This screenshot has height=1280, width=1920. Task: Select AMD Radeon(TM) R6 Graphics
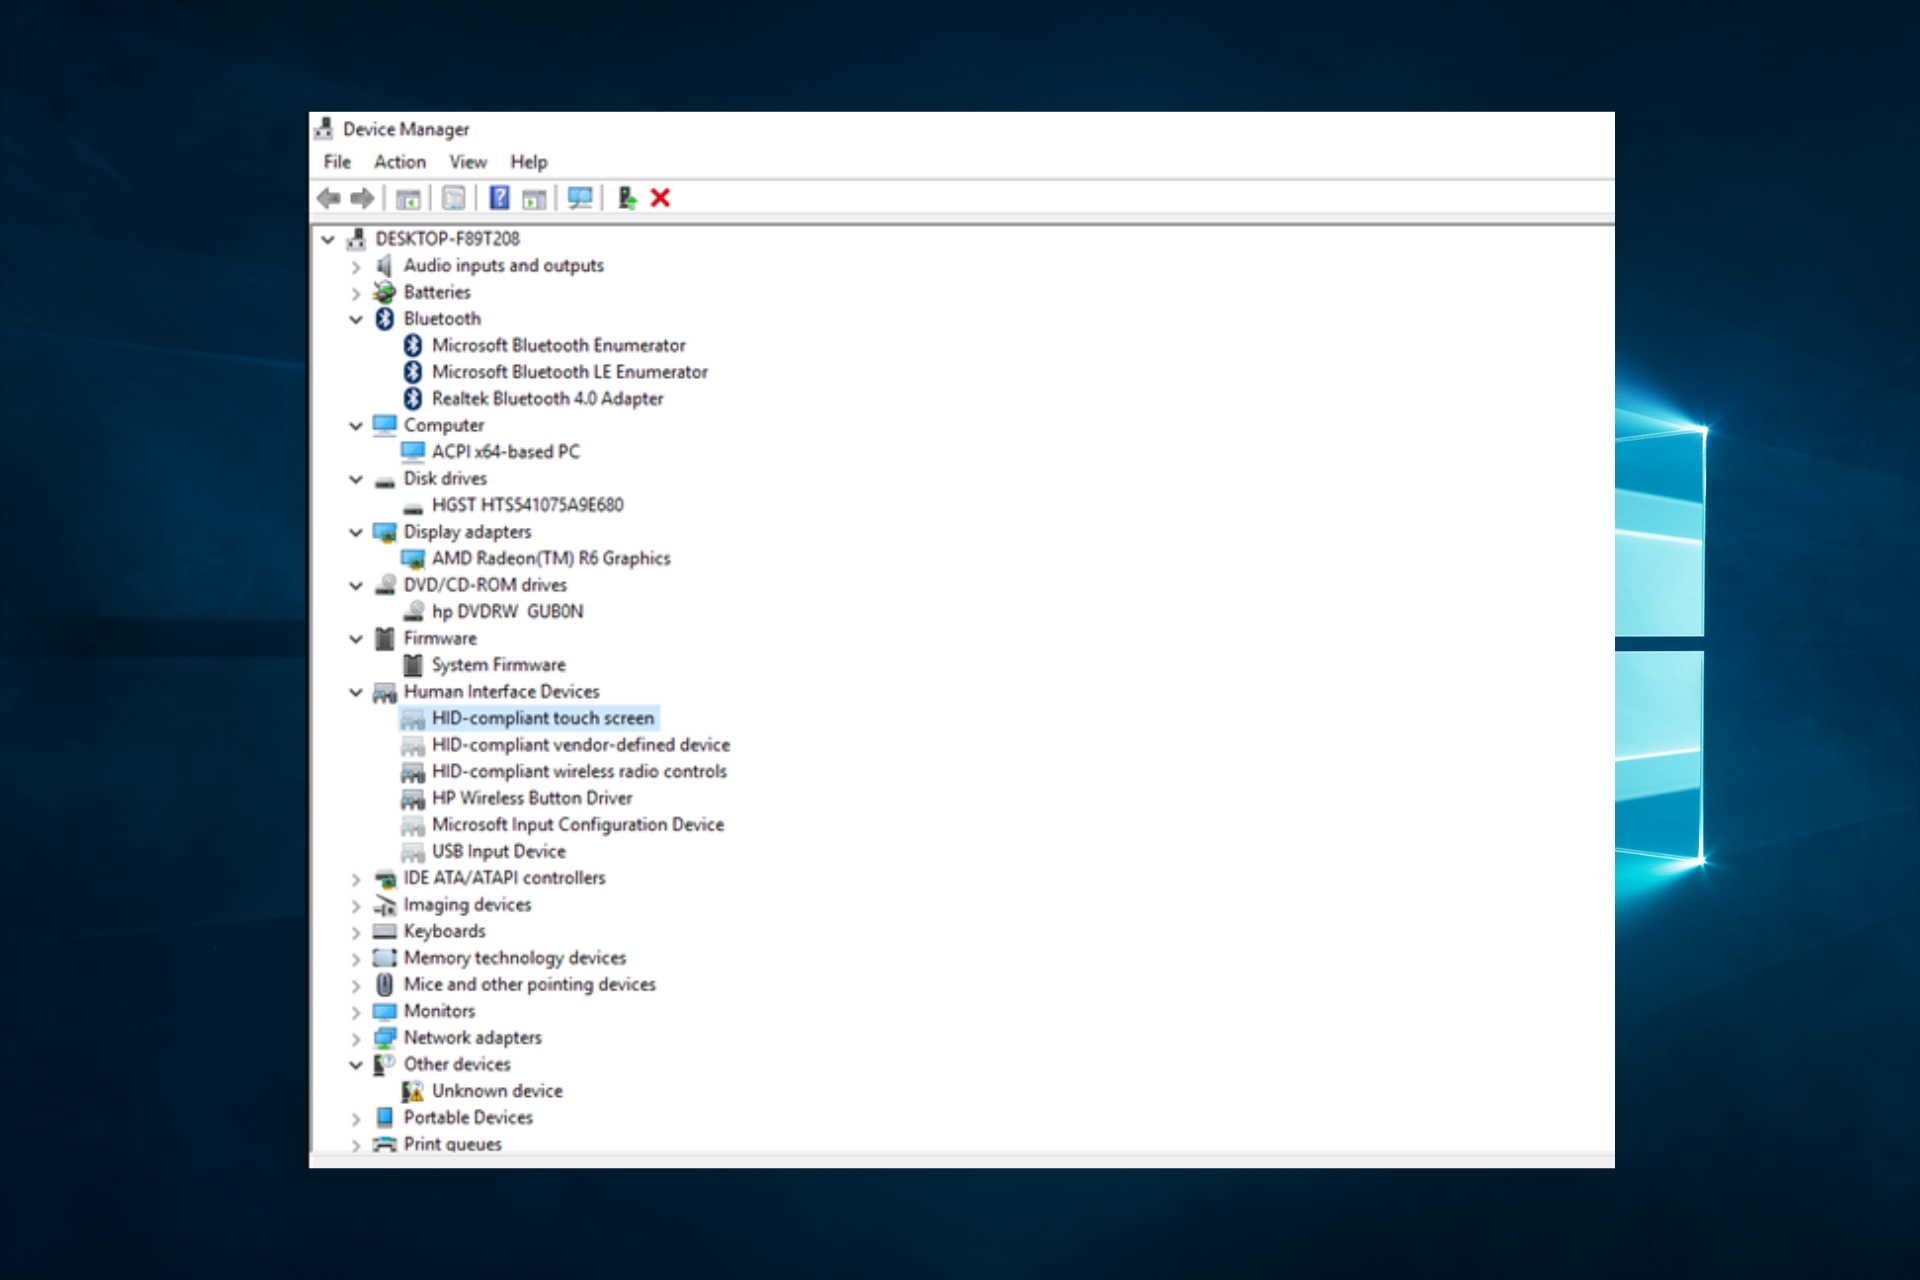pos(550,558)
